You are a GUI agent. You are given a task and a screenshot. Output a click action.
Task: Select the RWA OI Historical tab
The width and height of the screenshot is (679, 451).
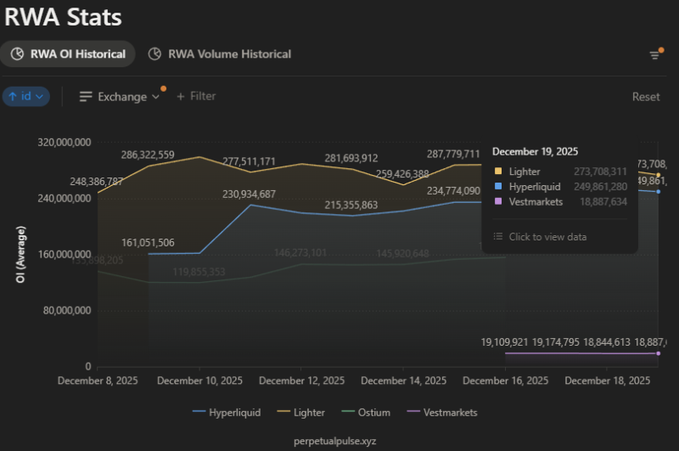(x=78, y=54)
